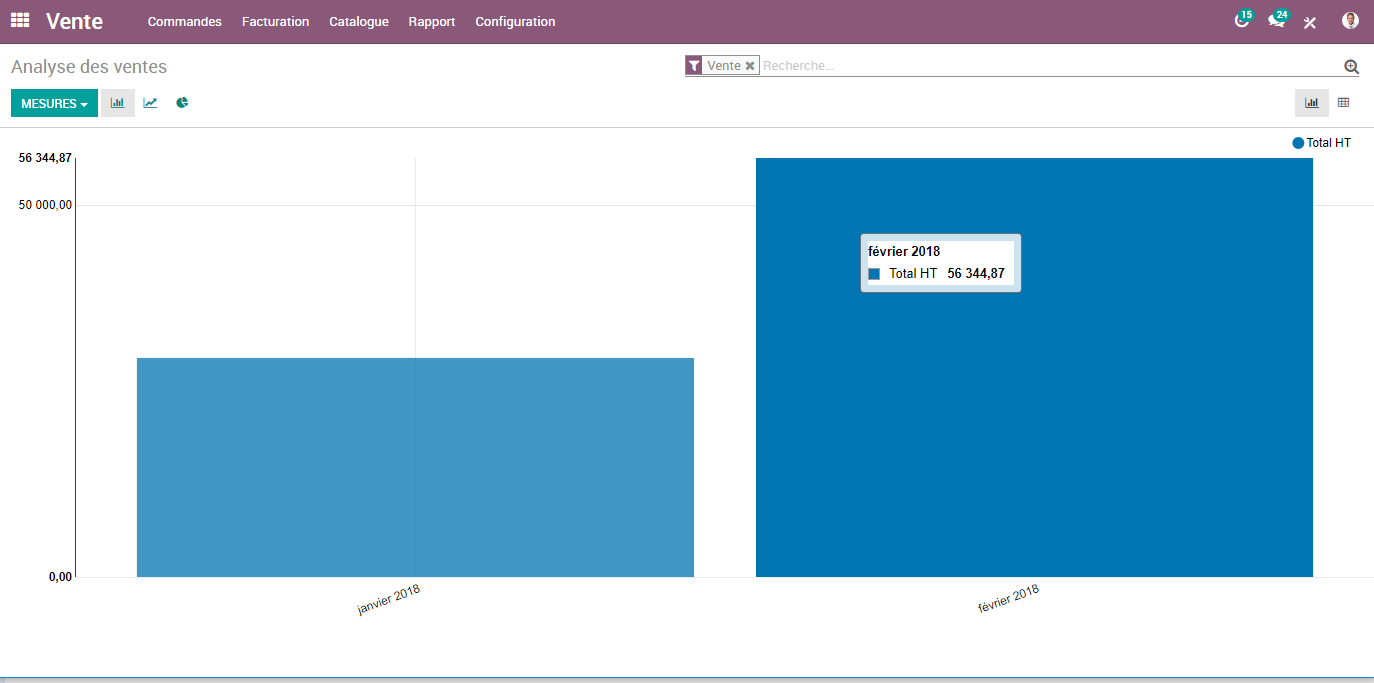Click the février 2018 bar
This screenshot has width=1374, height=683.
1034,367
